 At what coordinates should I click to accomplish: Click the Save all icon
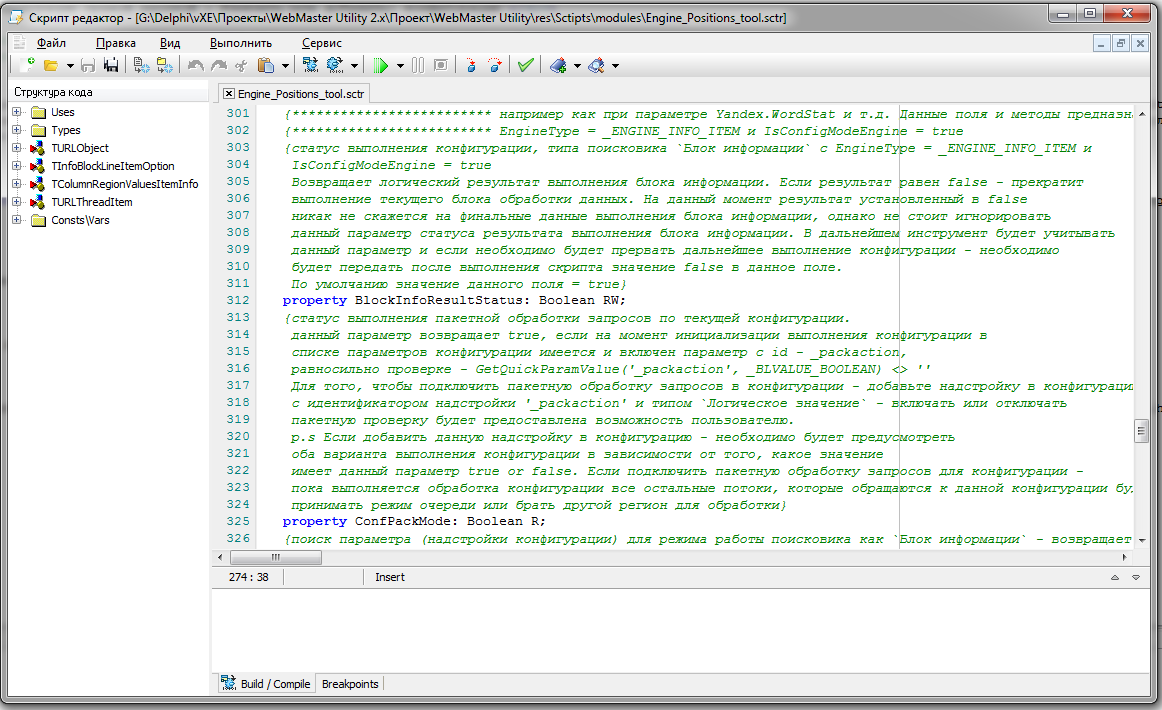[110, 65]
